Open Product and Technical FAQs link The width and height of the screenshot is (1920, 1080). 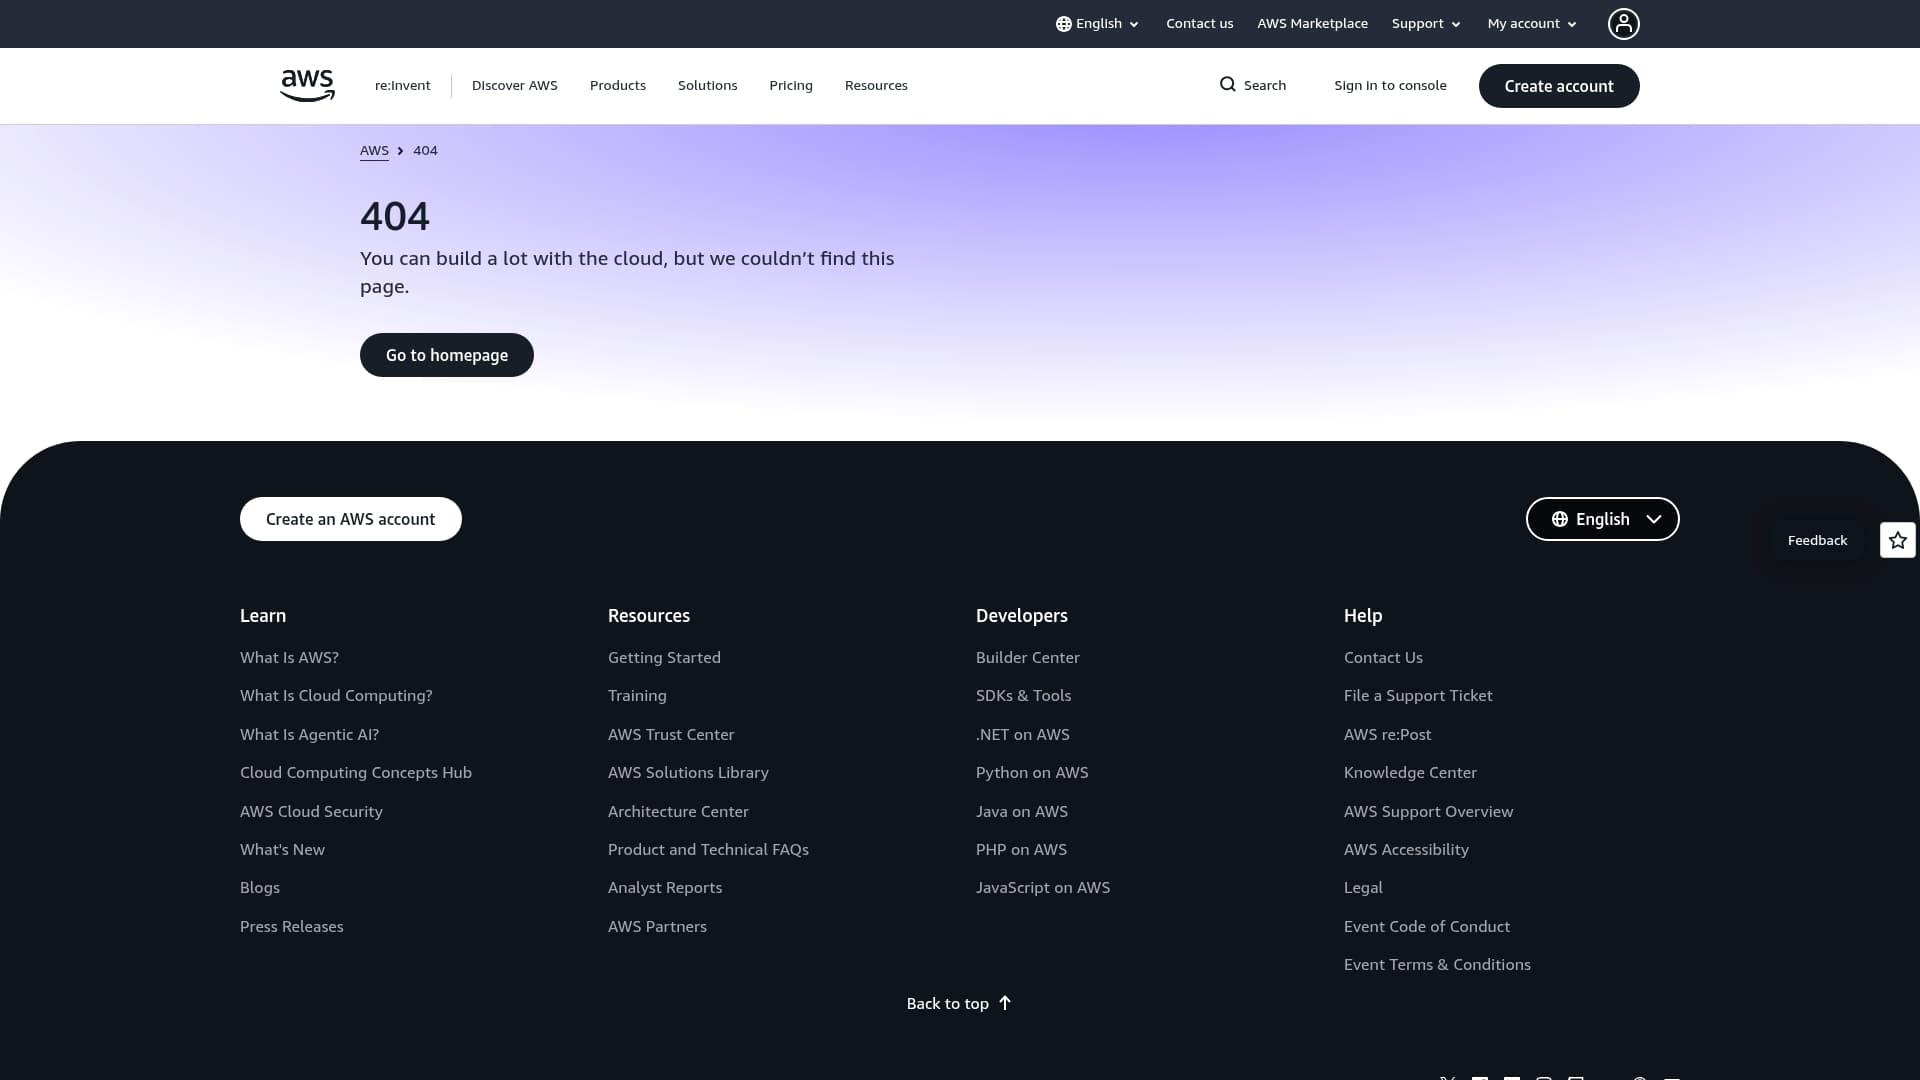(x=708, y=850)
